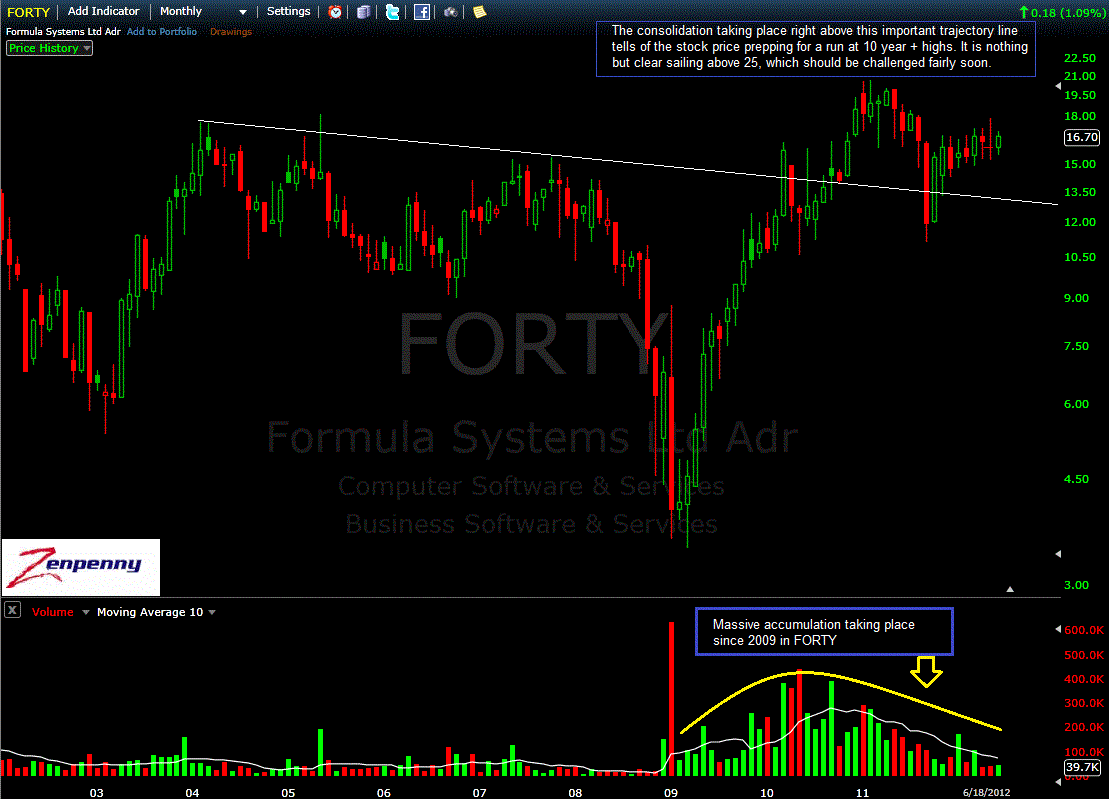Open the database stack icon
This screenshot has height=799, width=1109.
[364, 12]
